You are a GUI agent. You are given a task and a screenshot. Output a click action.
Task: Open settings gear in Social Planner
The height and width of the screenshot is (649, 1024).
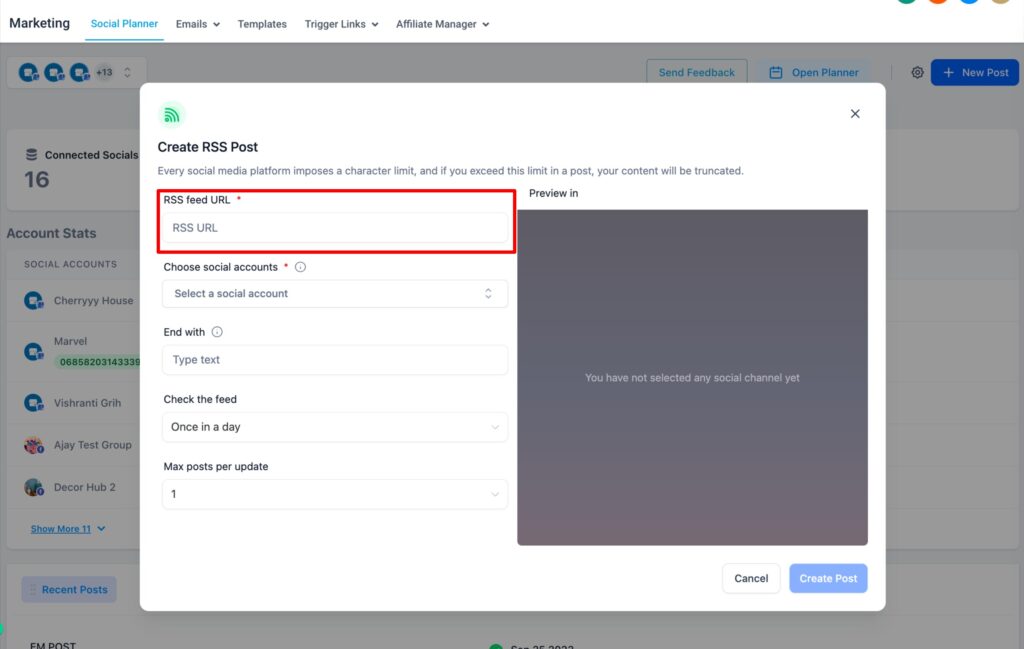(917, 72)
